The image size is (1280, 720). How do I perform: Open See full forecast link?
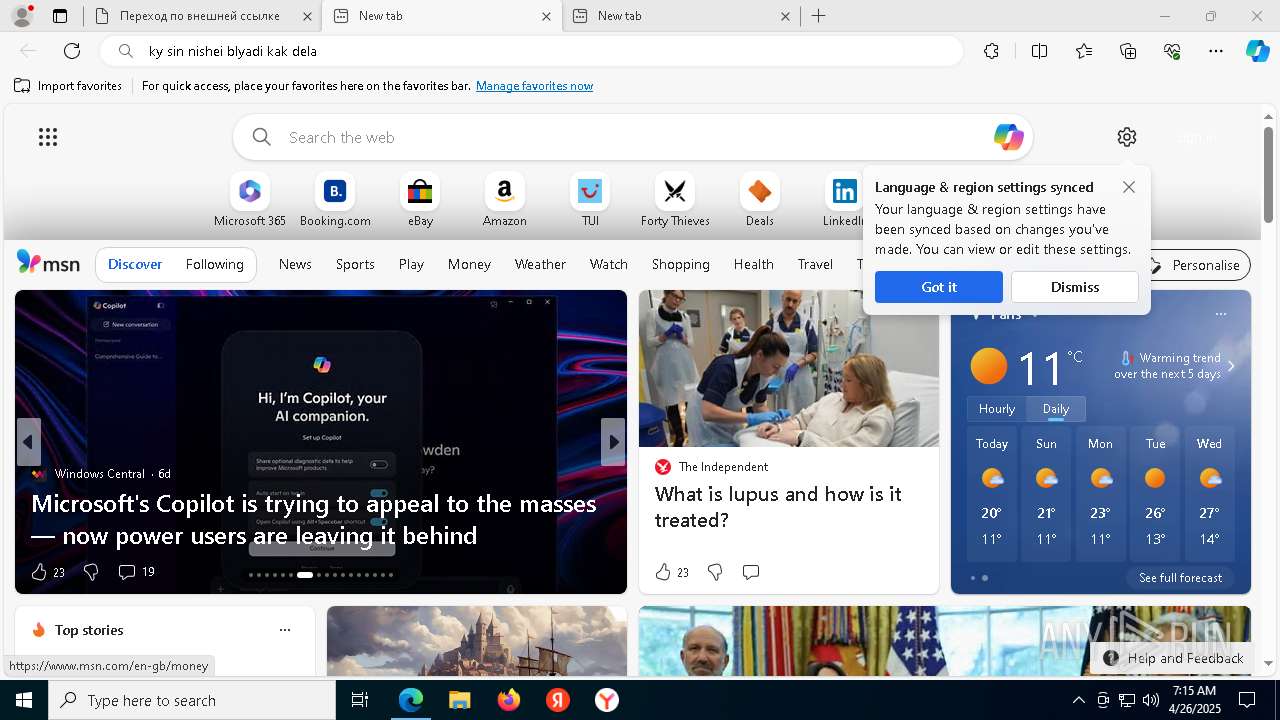coord(1180,578)
